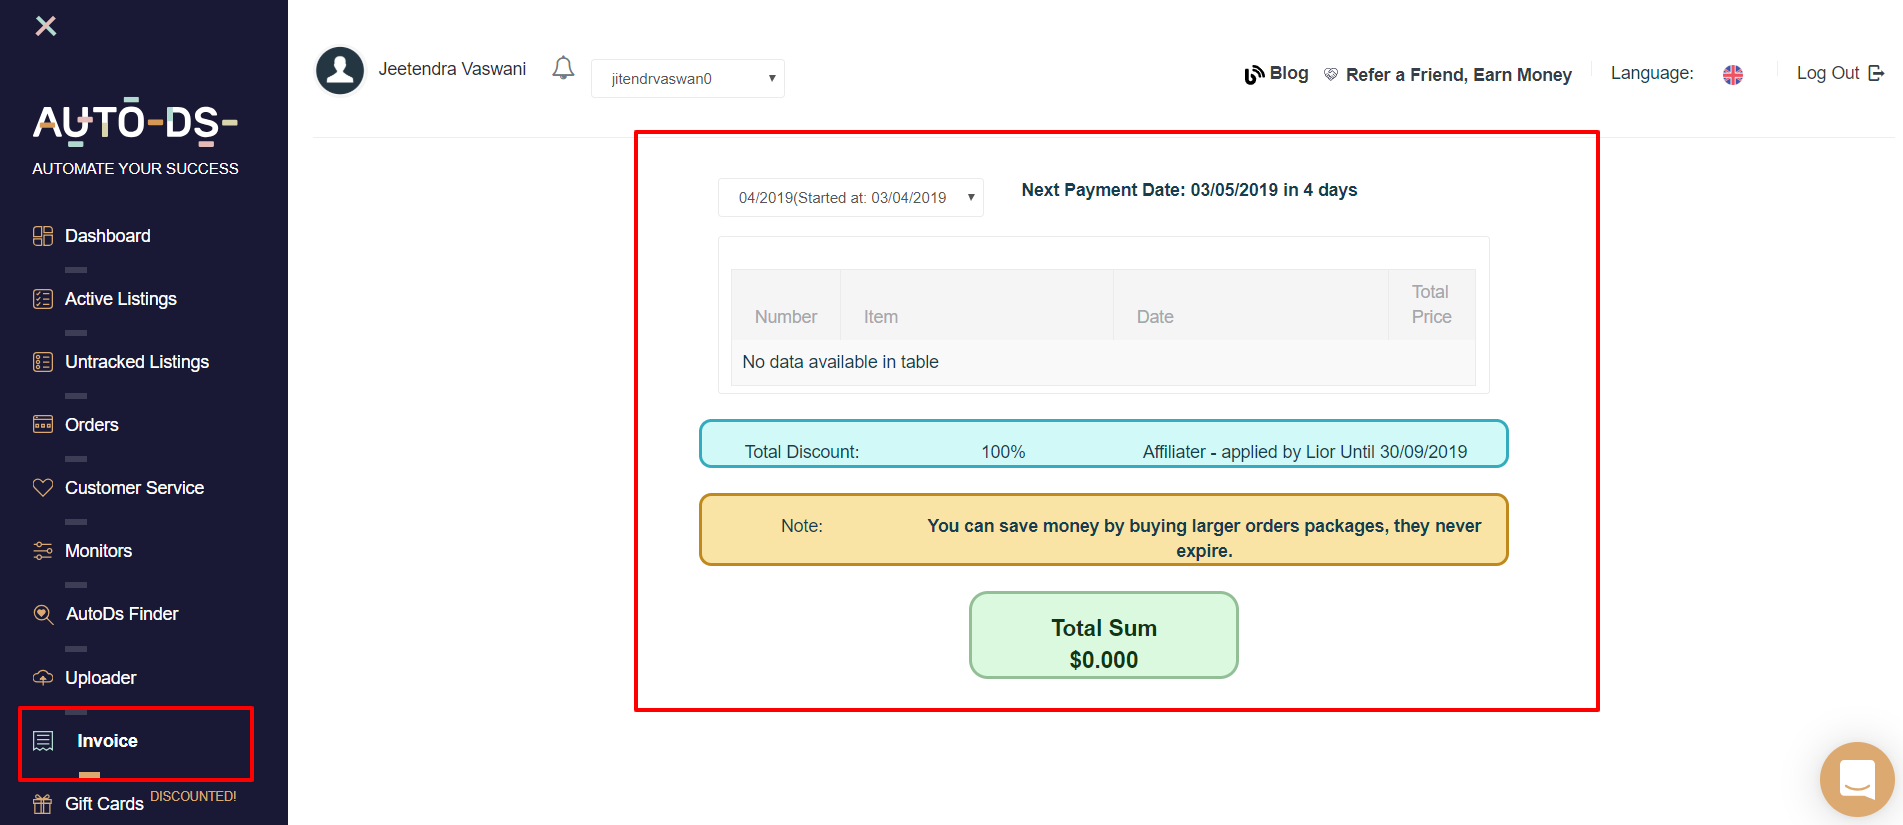Click the Total Sum $0.000 box
The image size is (1903, 825).
[x=1104, y=635]
